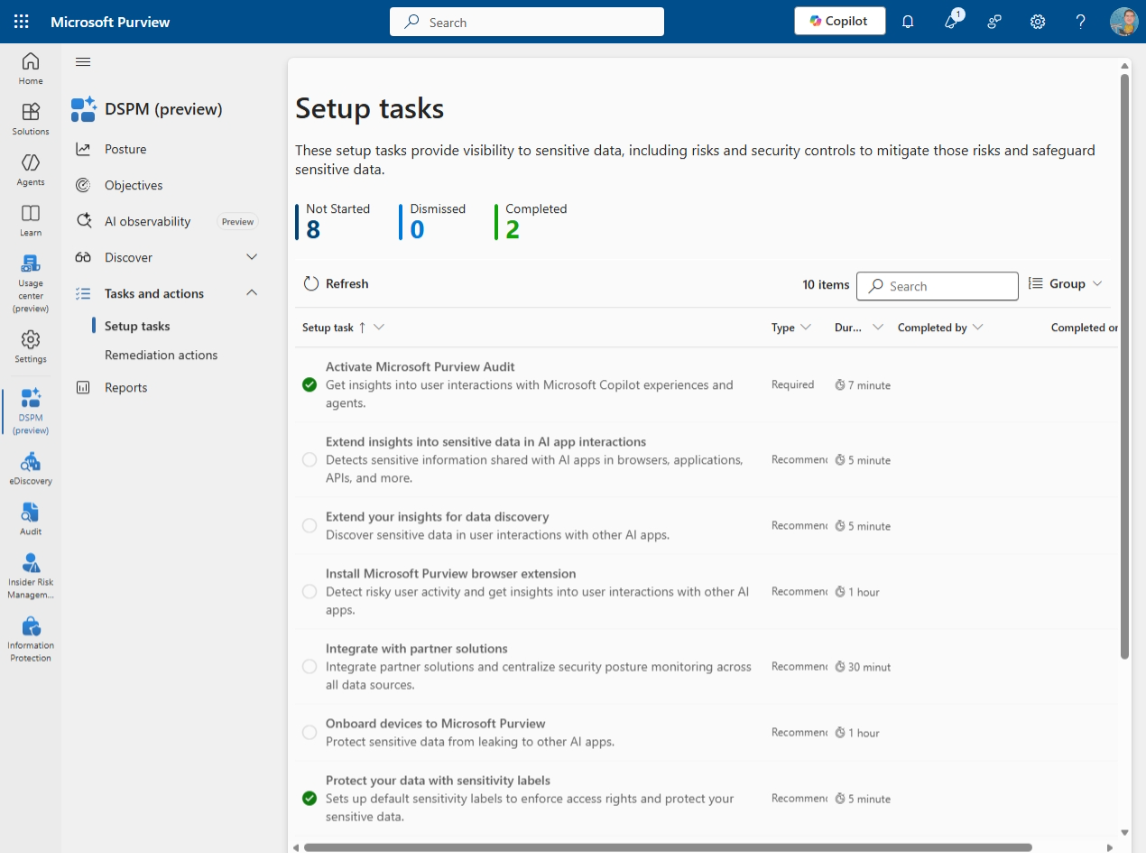Open the Type column filter dropdown
Screen dimensions: 1146x853
806,328
